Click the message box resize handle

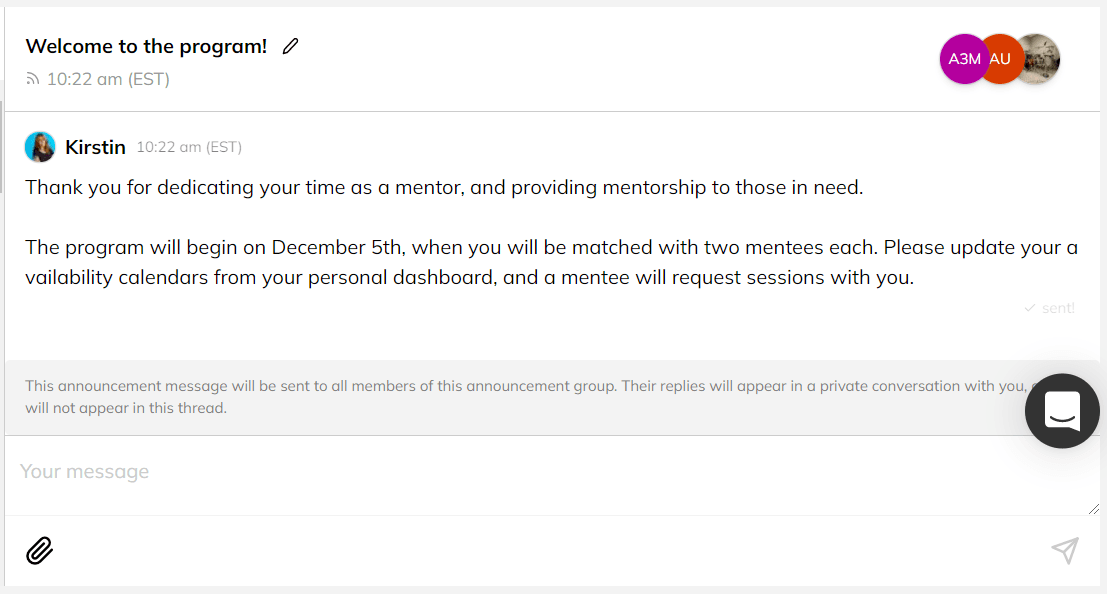pyautogui.click(x=1094, y=508)
